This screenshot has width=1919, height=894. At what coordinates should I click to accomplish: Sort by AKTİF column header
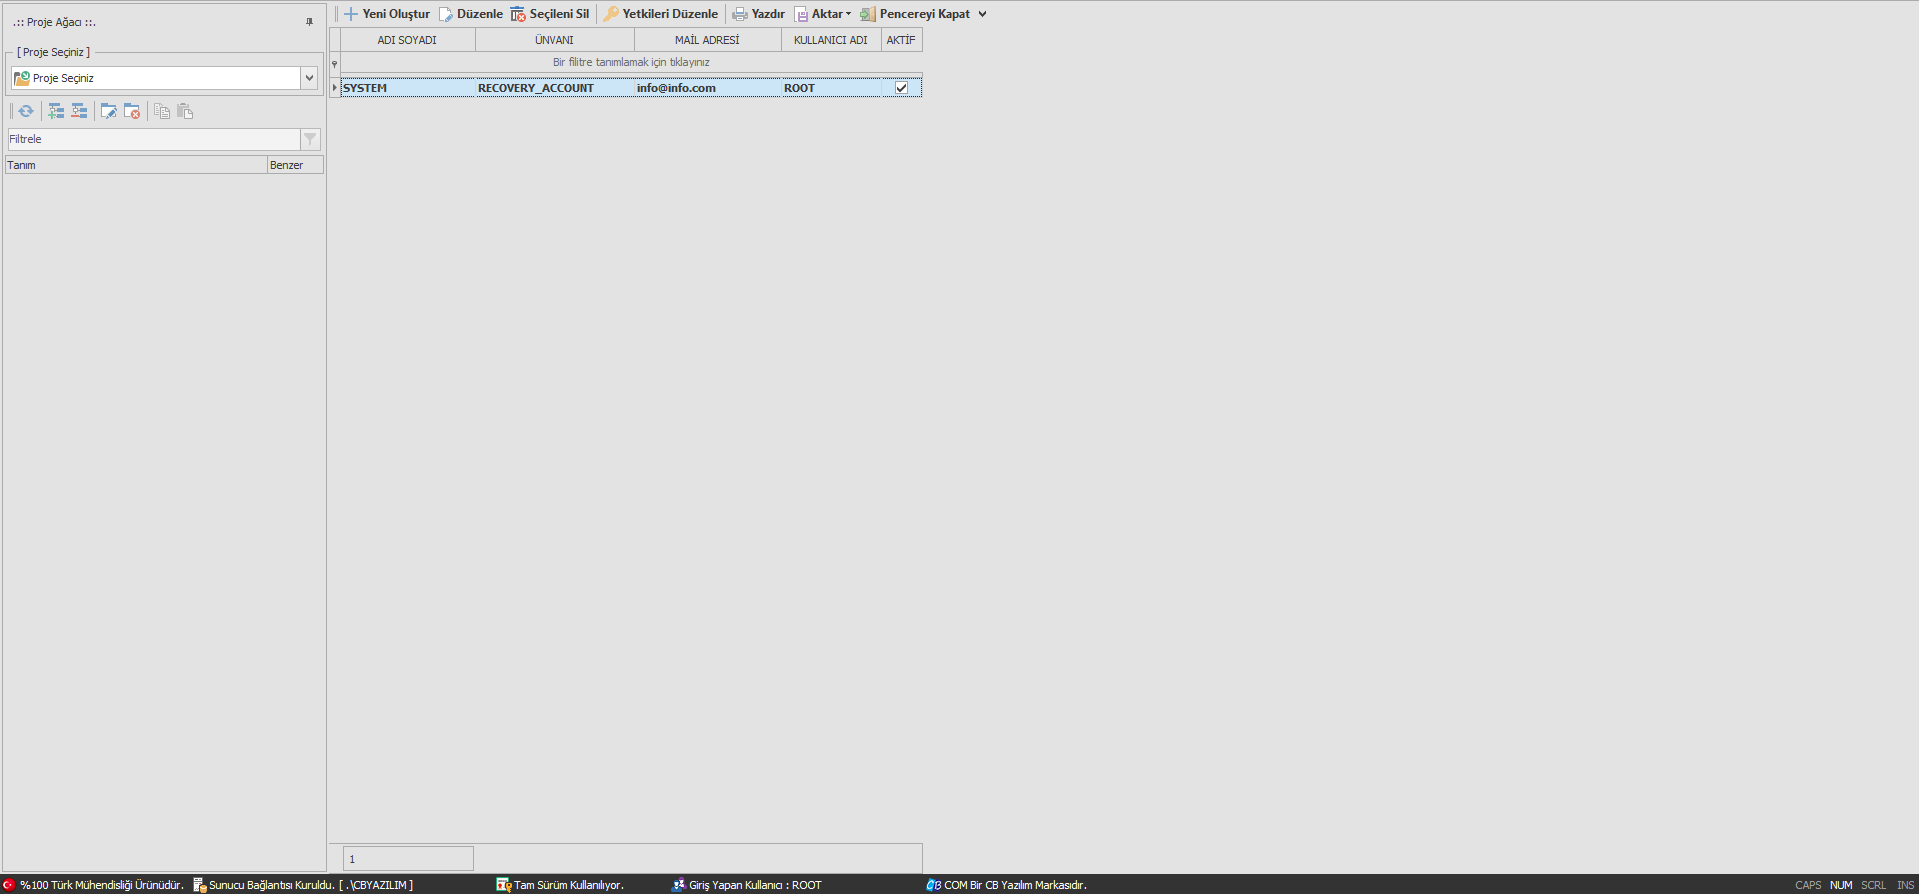pyautogui.click(x=901, y=40)
